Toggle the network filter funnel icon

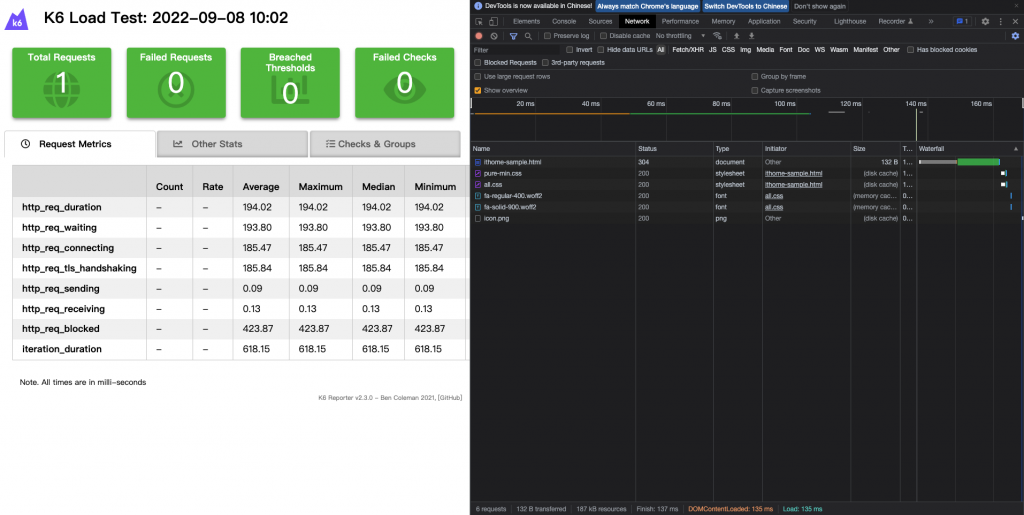(513, 36)
